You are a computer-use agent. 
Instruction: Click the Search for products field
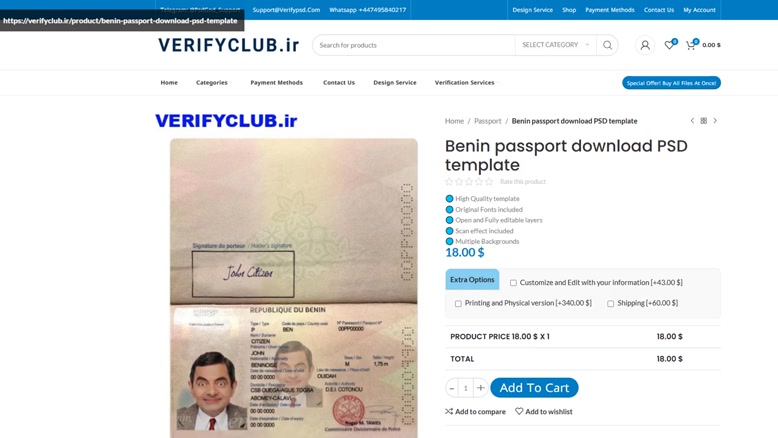click(x=414, y=45)
